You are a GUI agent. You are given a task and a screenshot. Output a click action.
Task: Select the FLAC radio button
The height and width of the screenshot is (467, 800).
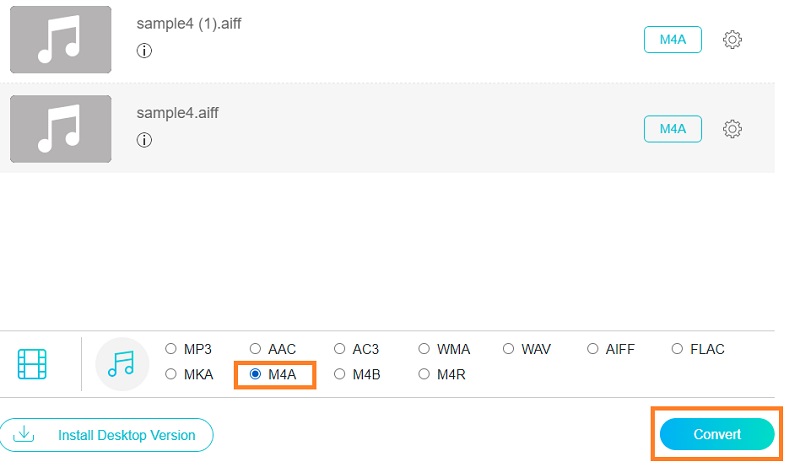[678, 349]
